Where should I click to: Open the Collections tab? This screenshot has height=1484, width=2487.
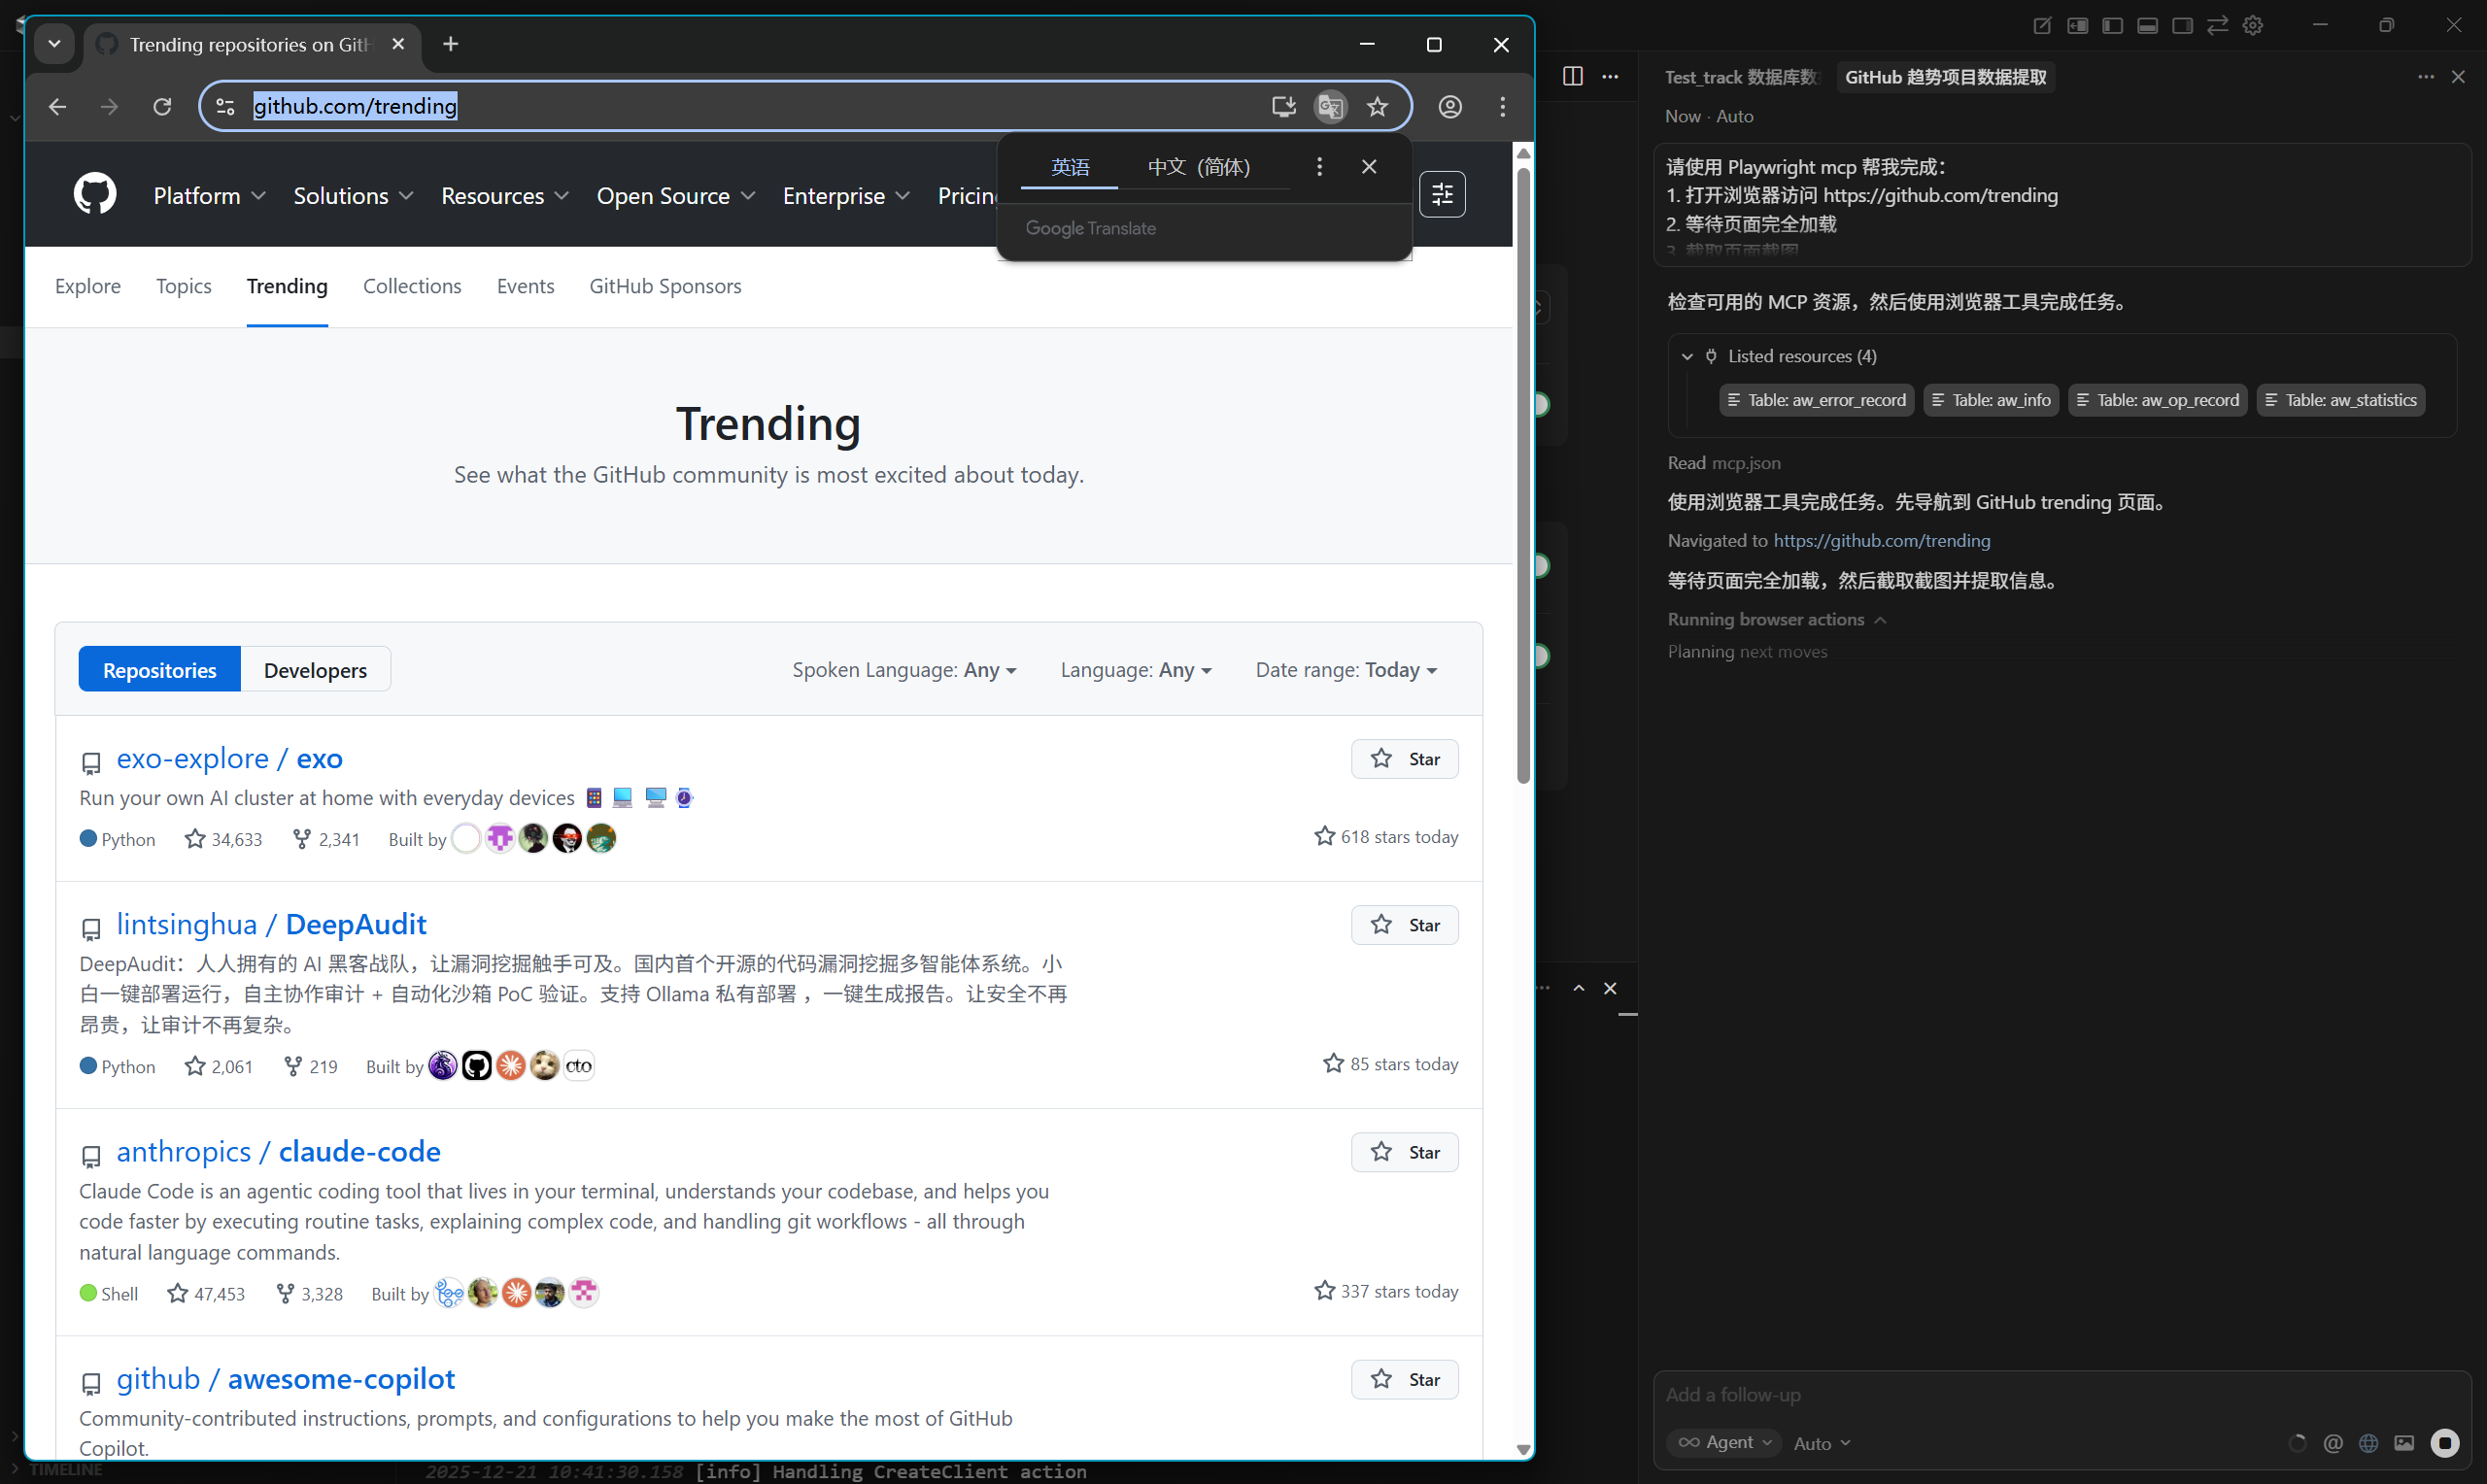click(x=412, y=286)
